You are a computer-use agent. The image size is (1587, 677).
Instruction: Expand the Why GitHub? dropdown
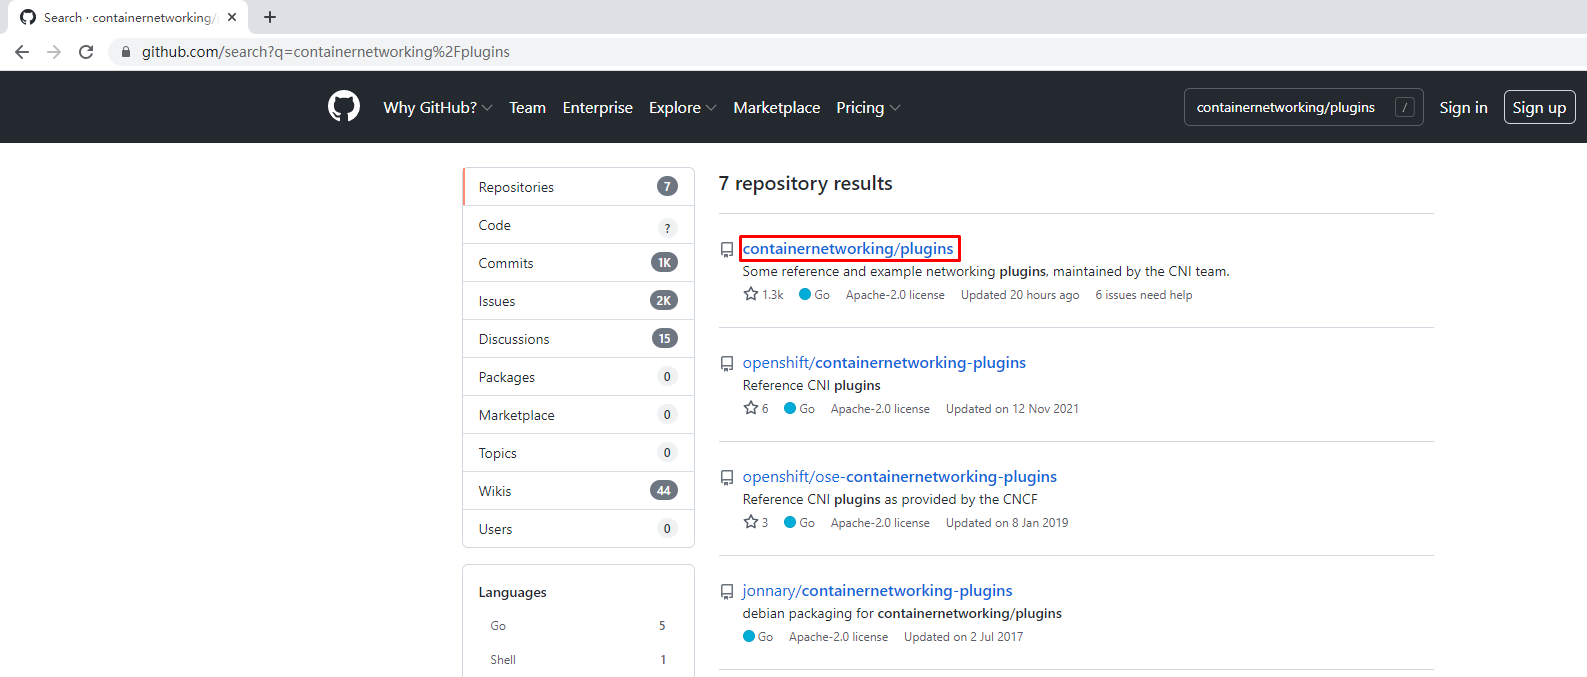tap(437, 107)
